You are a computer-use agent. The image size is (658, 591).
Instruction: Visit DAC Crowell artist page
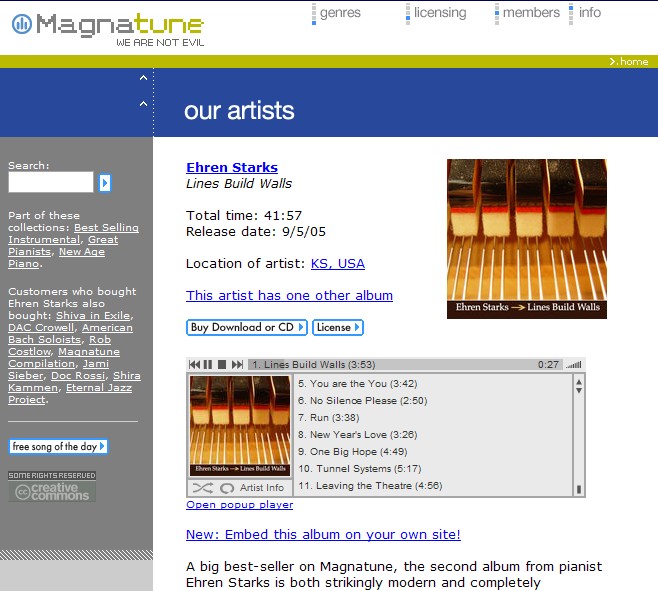tap(41, 328)
